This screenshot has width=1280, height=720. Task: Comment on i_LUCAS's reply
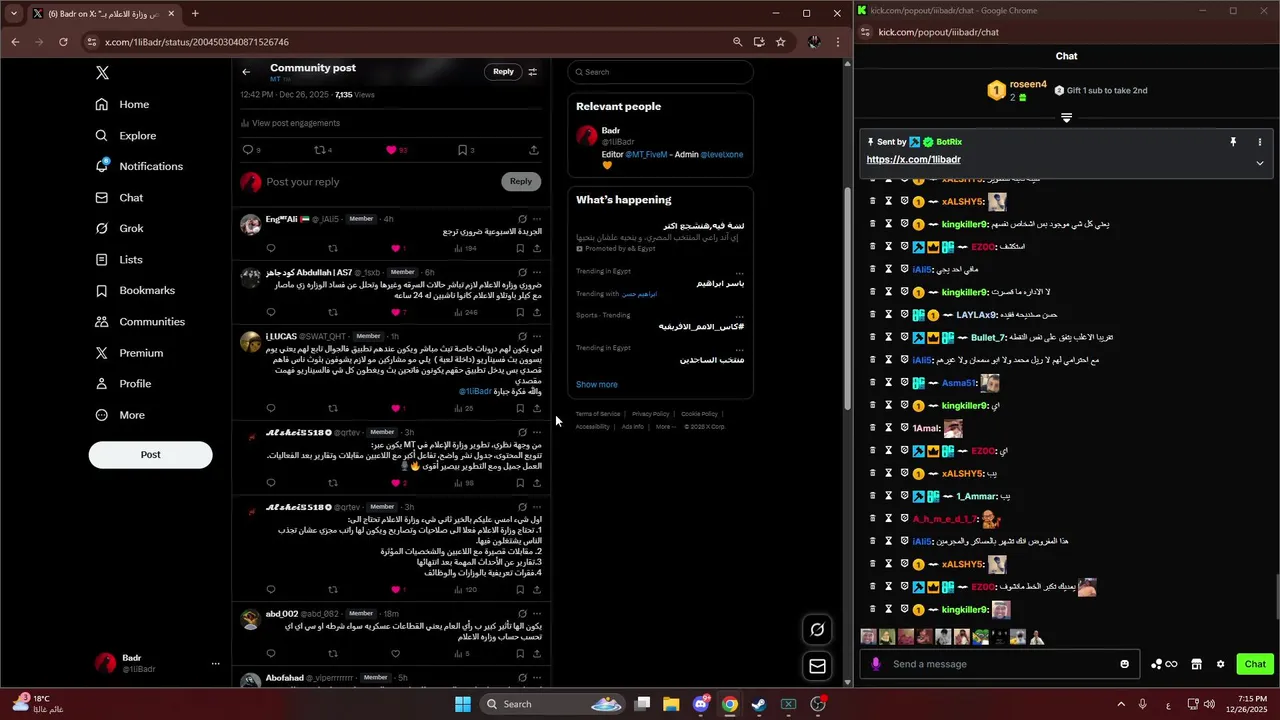click(271, 408)
